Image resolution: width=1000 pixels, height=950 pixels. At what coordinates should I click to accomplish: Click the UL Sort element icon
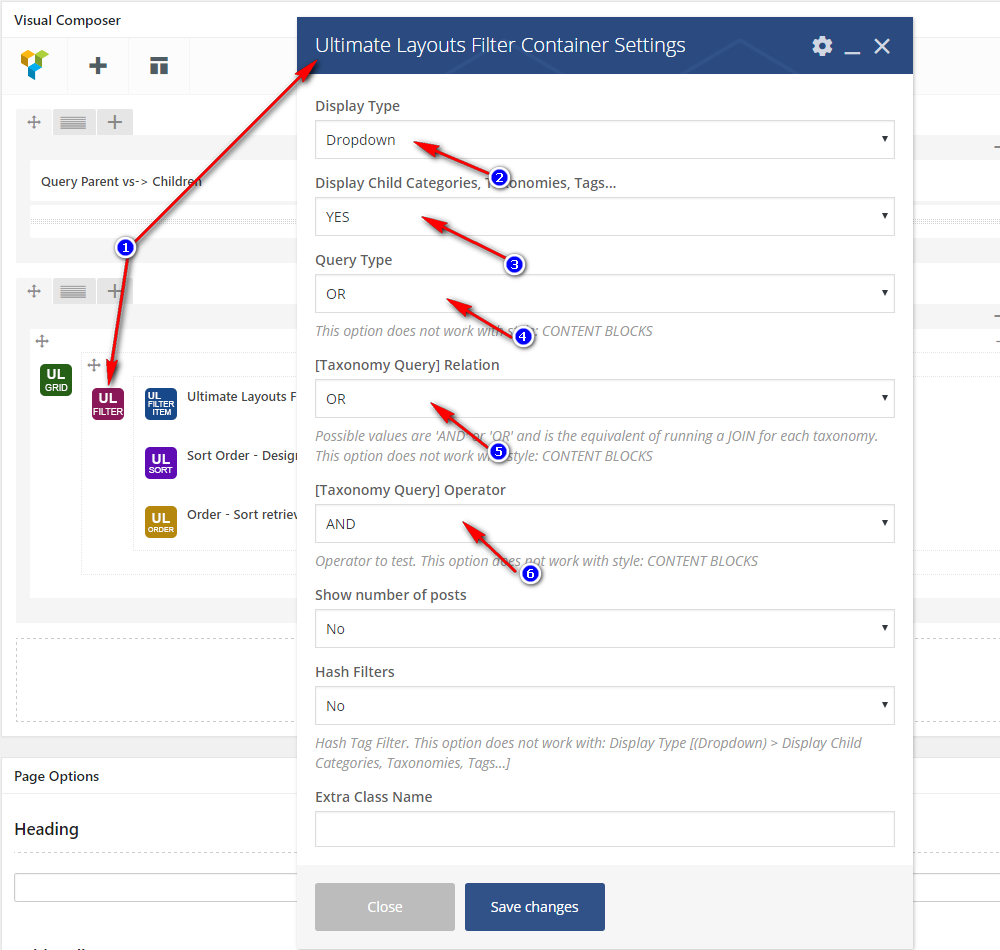[161, 463]
